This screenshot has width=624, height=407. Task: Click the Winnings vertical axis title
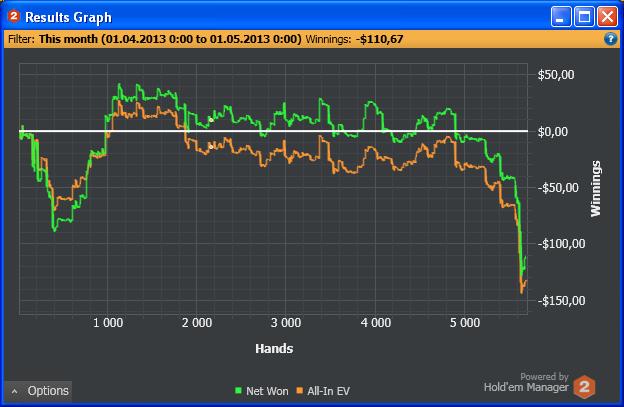595,189
